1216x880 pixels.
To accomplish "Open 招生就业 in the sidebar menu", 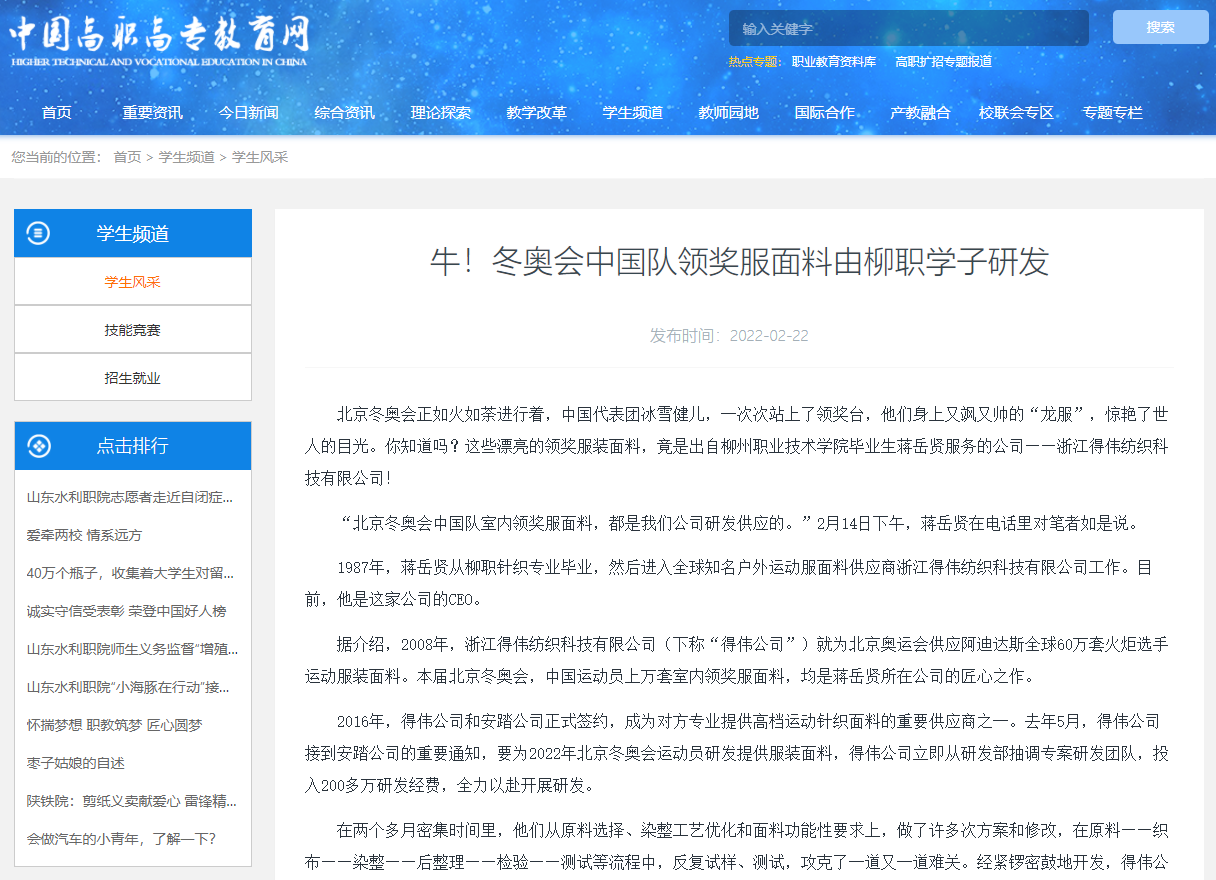I will pyautogui.click(x=132, y=378).
